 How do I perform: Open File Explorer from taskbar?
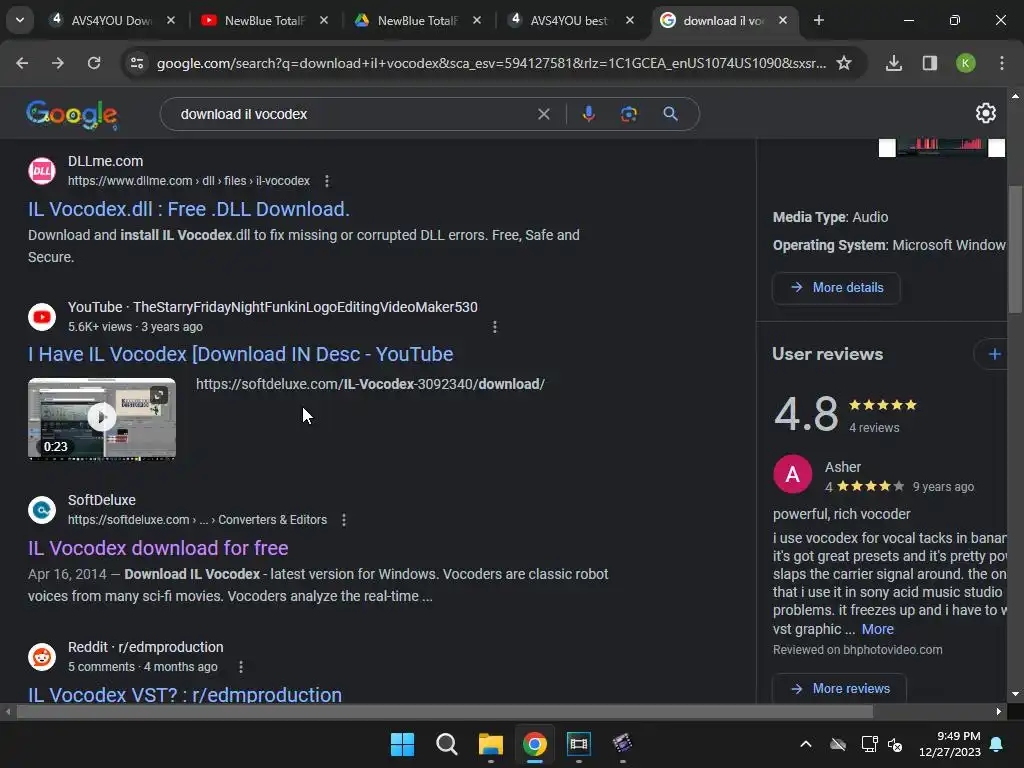tap(490, 744)
